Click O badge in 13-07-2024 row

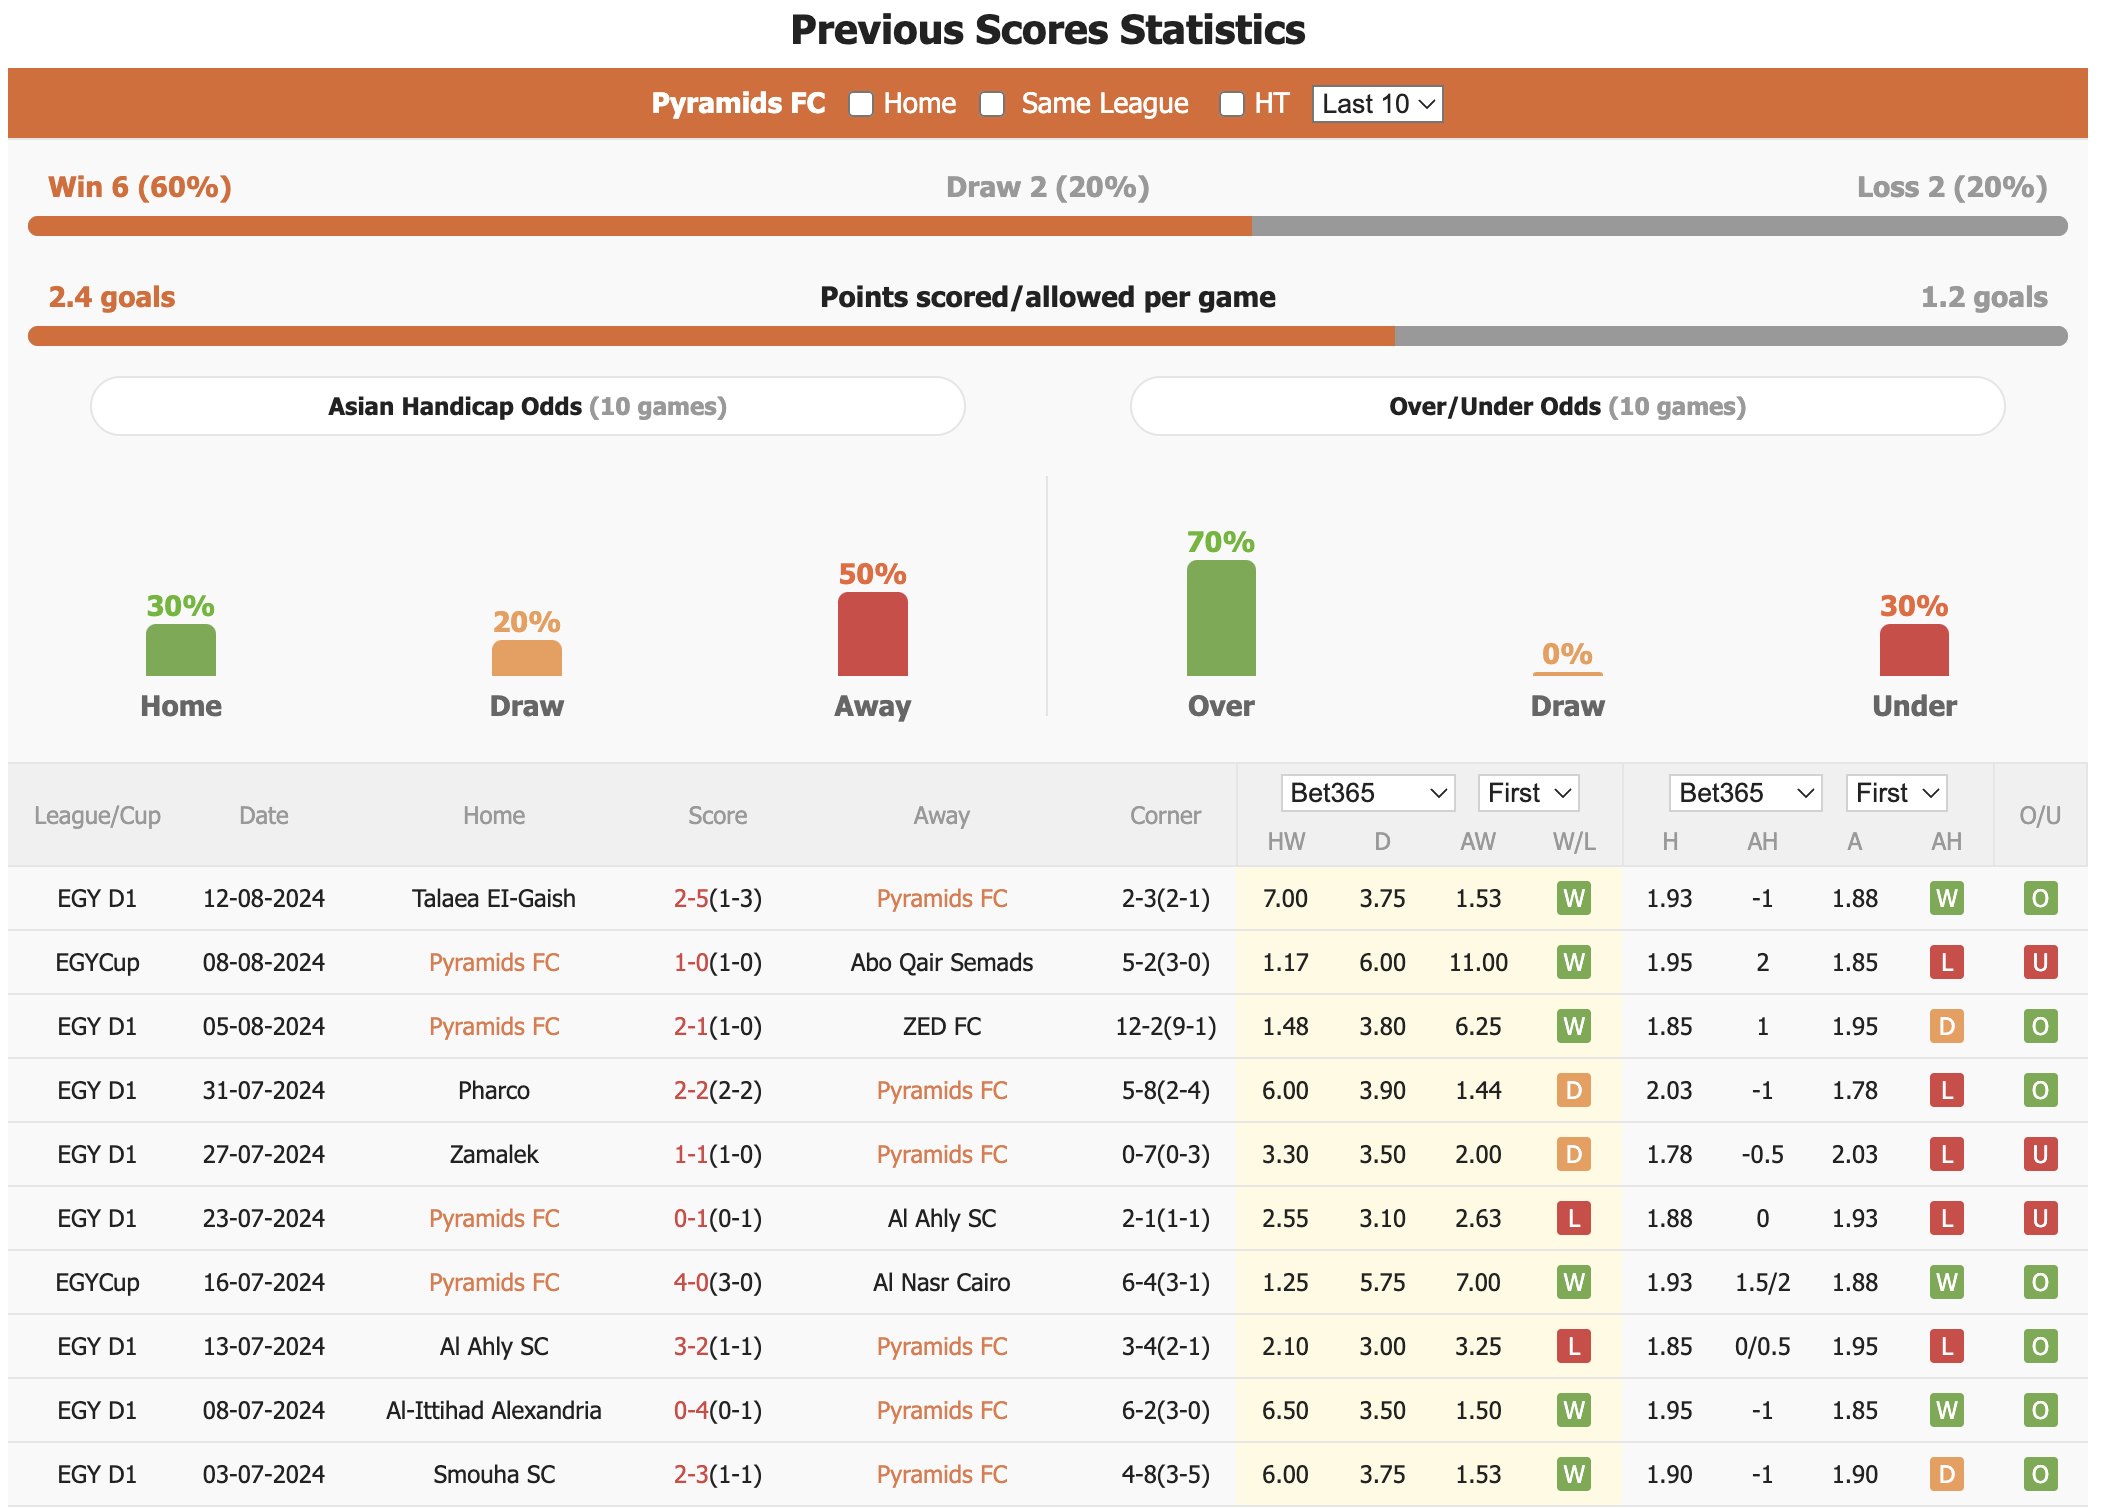coord(2040,1346)
